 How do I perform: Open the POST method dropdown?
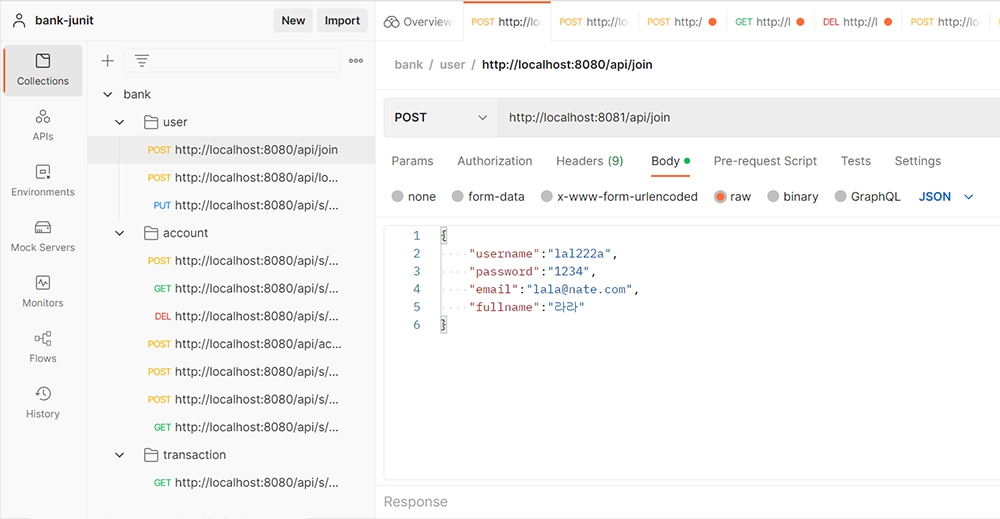pyautogui.click(x=441, y=117)
